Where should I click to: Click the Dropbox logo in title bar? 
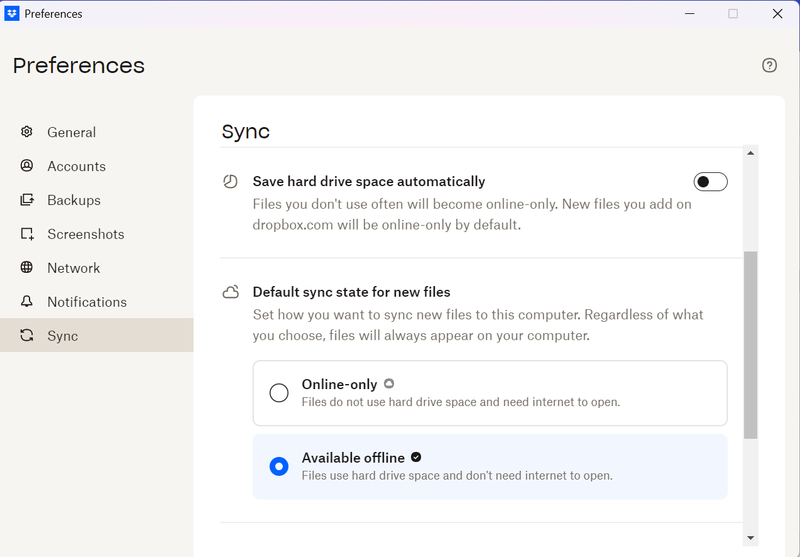point(12,14)
